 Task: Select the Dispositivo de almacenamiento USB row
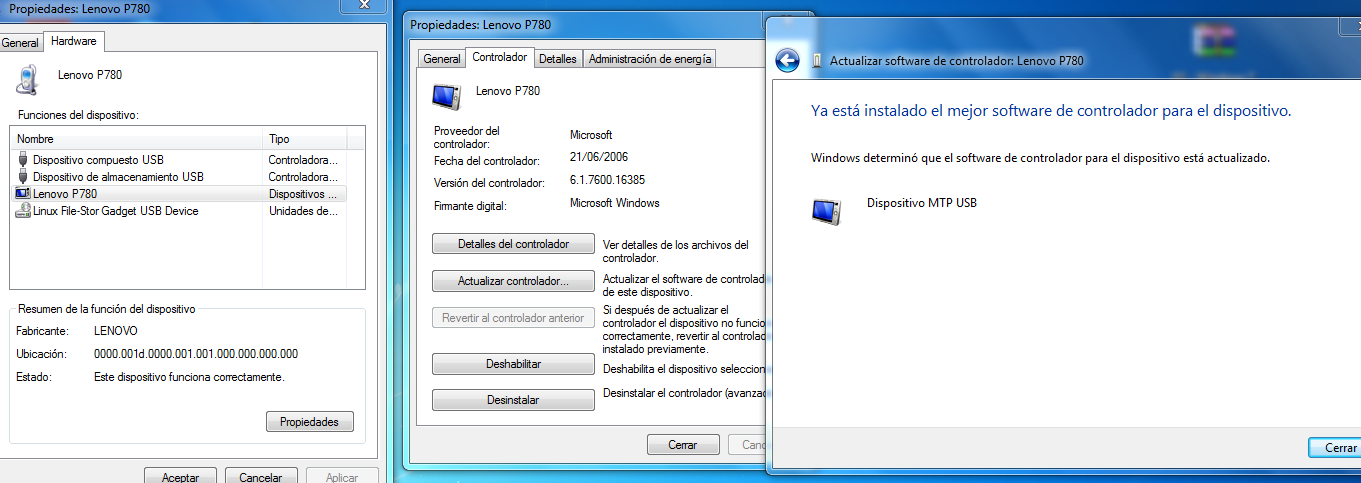pos(179,177)
